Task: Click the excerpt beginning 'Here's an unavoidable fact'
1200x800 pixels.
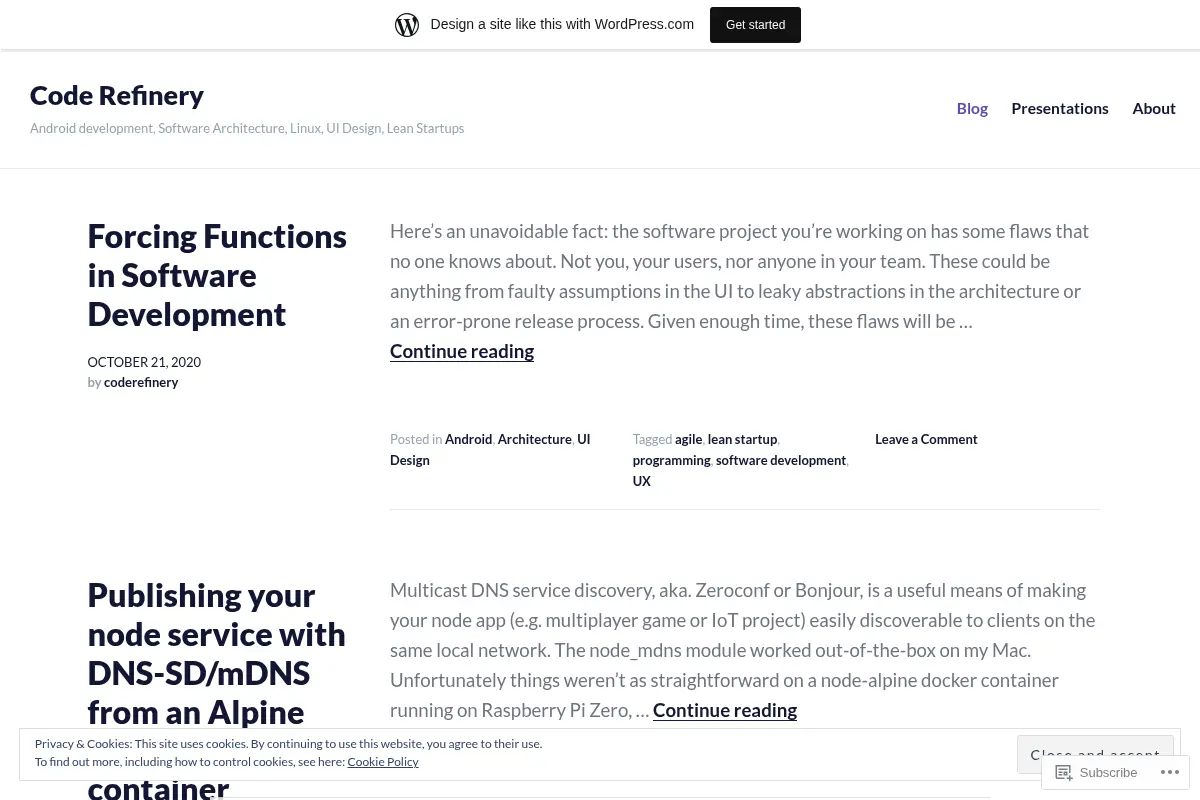Action: (739, 276)
